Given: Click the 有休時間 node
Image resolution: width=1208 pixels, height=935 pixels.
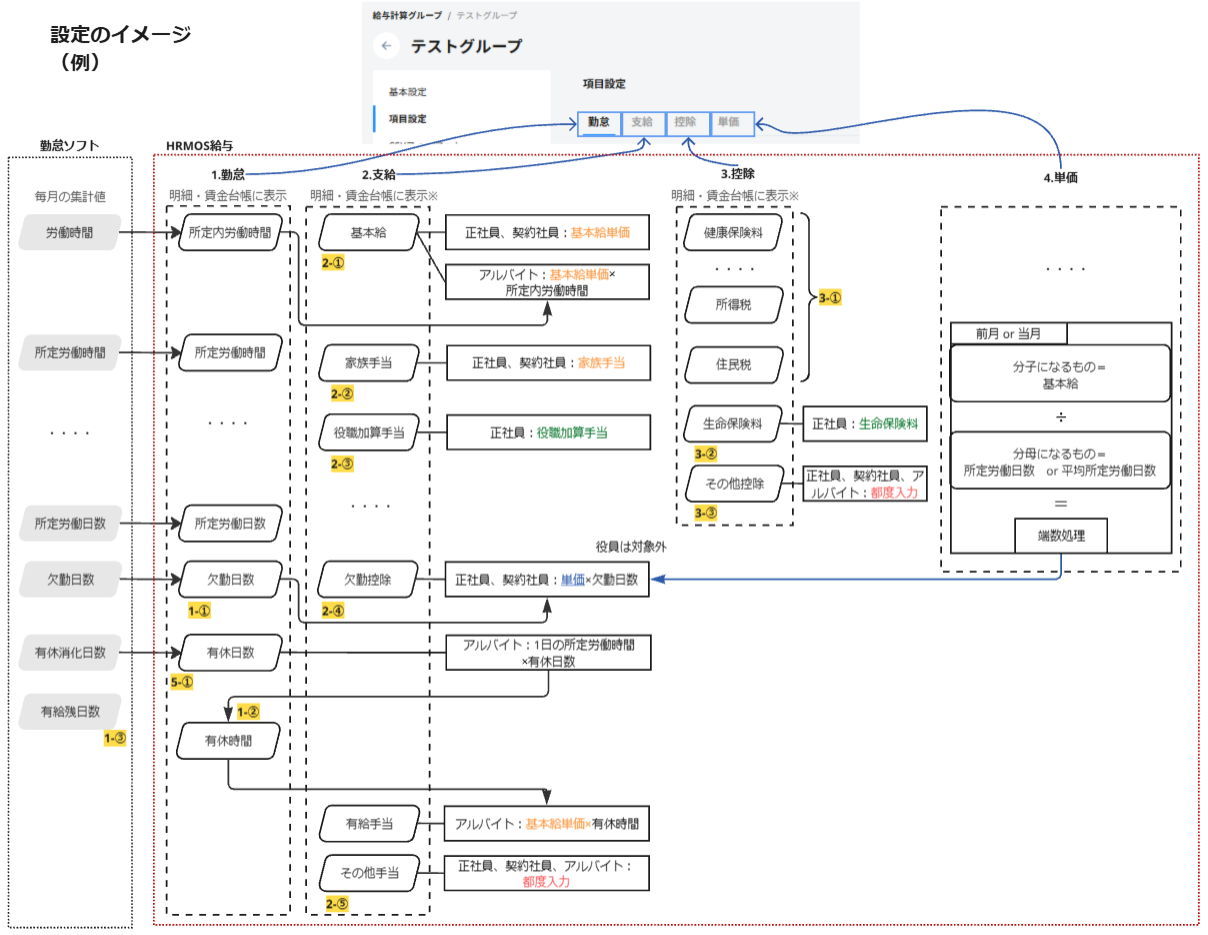Looking at the screenshot, I should (x=228, y=741).
